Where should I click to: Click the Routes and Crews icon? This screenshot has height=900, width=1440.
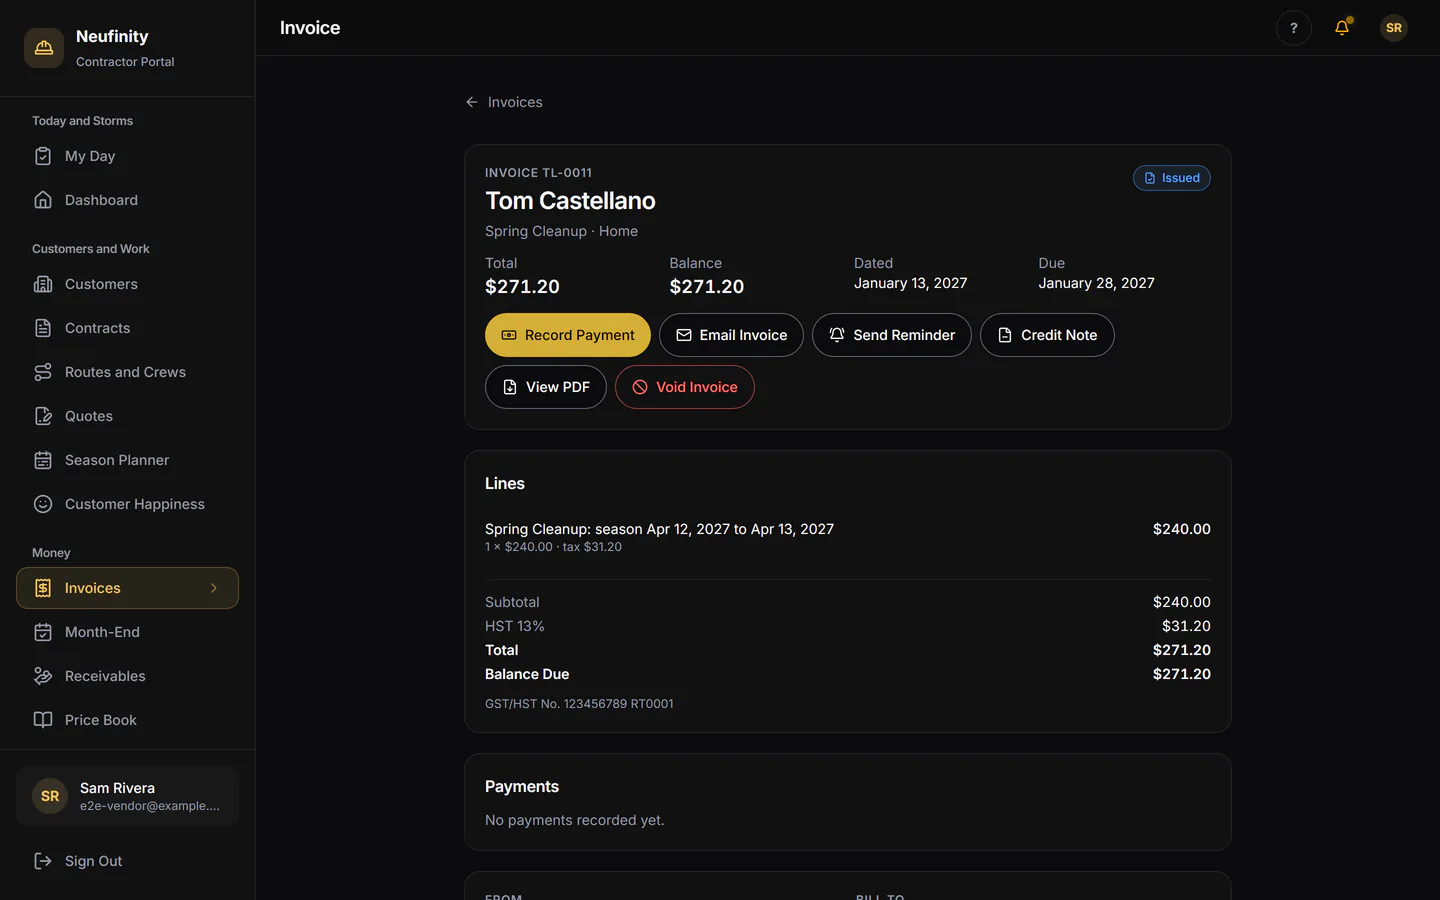point(43,372)
